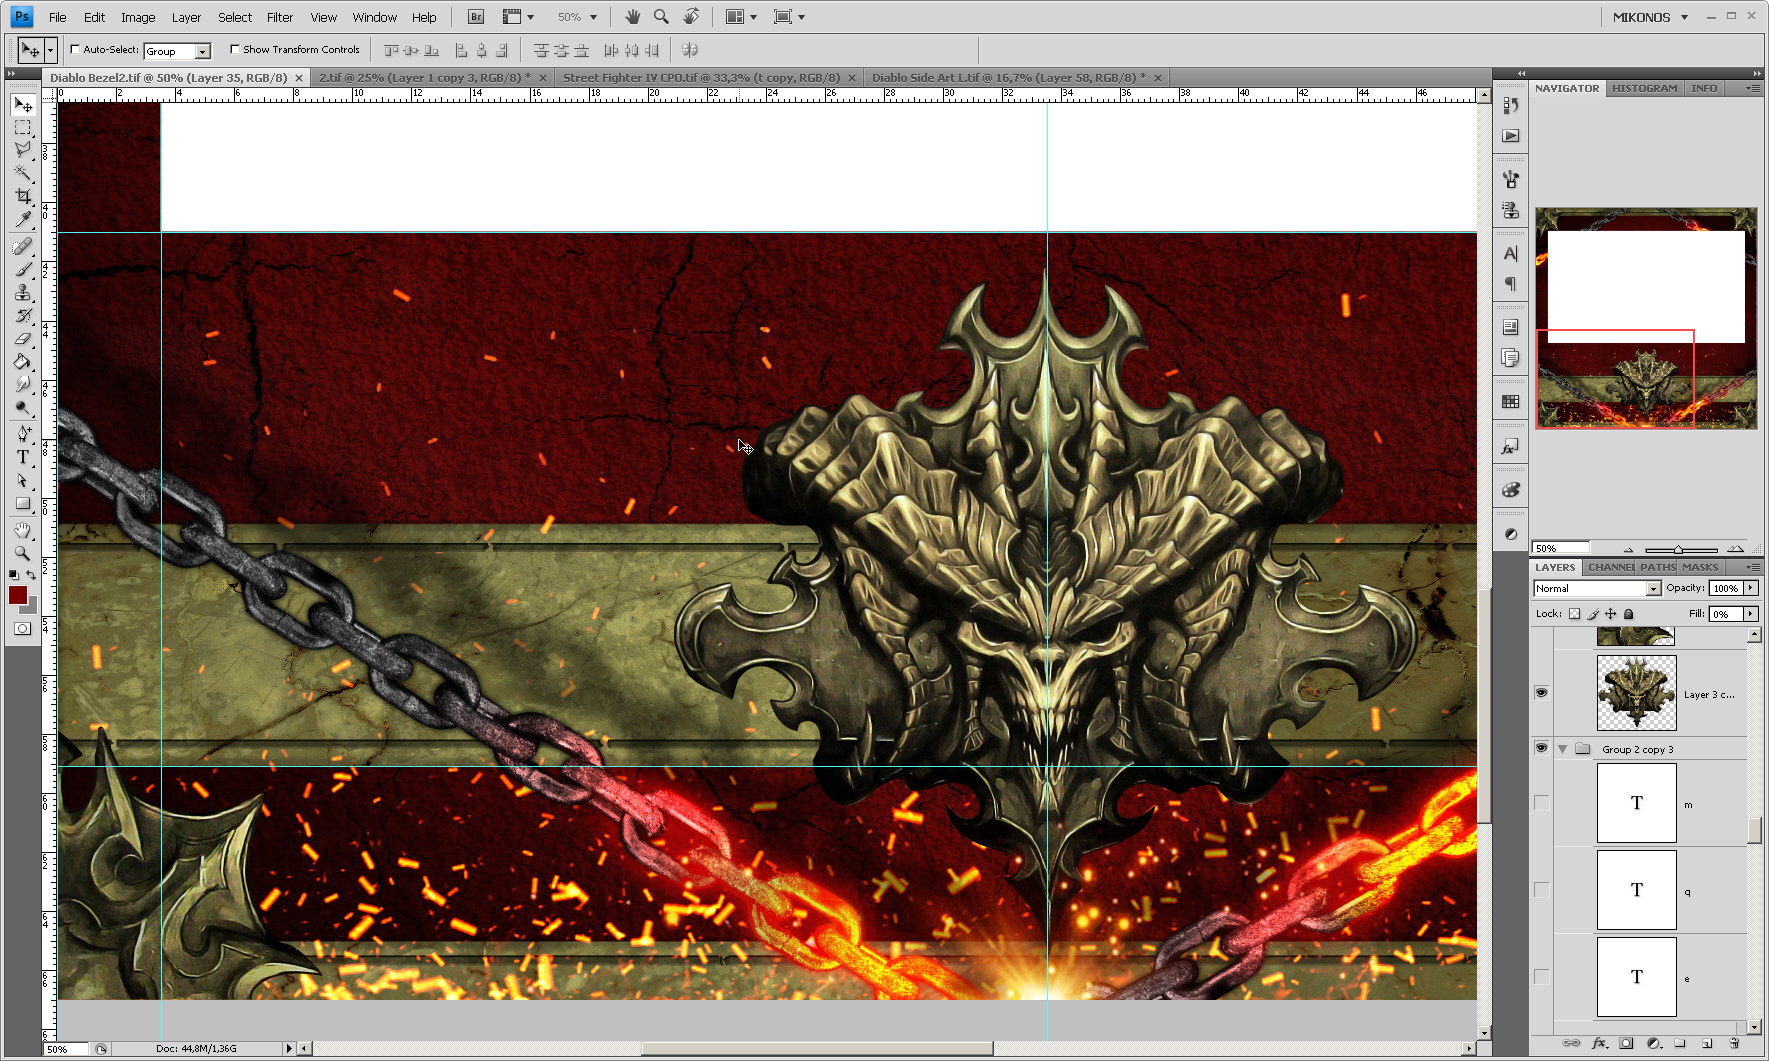Open the Styles fx panel in the dock
Screen dimensions: 1769x1061
pos(1511,447)
